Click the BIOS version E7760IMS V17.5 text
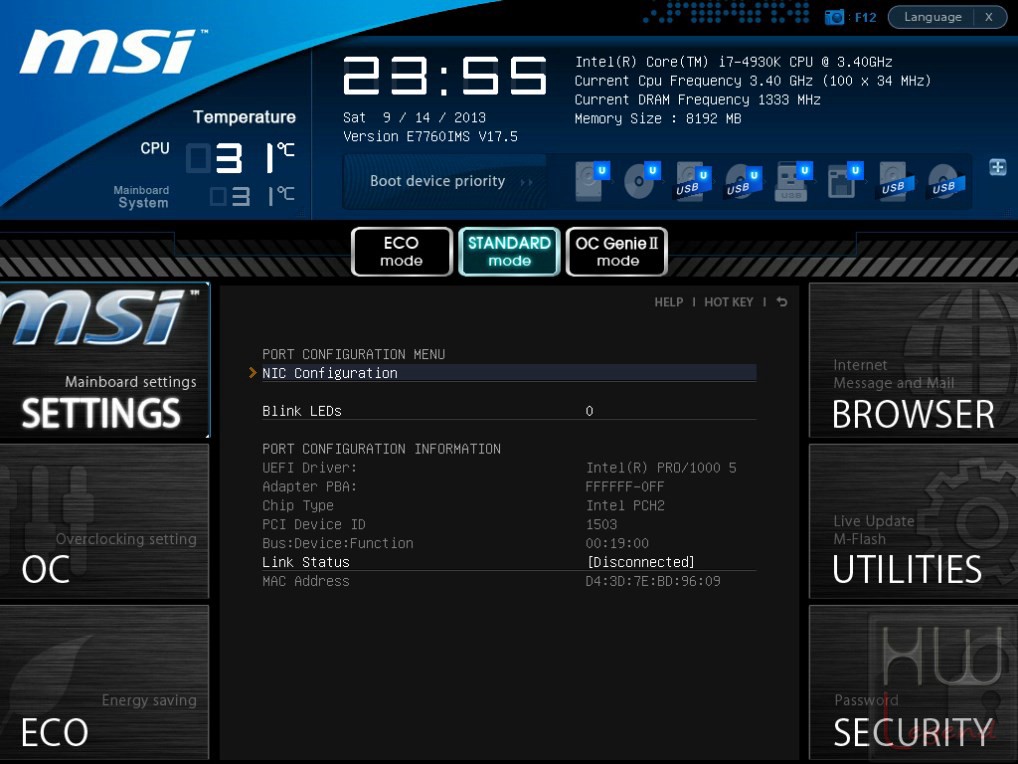This screenshot has height=764, width=1018. [x=430, y=136]
